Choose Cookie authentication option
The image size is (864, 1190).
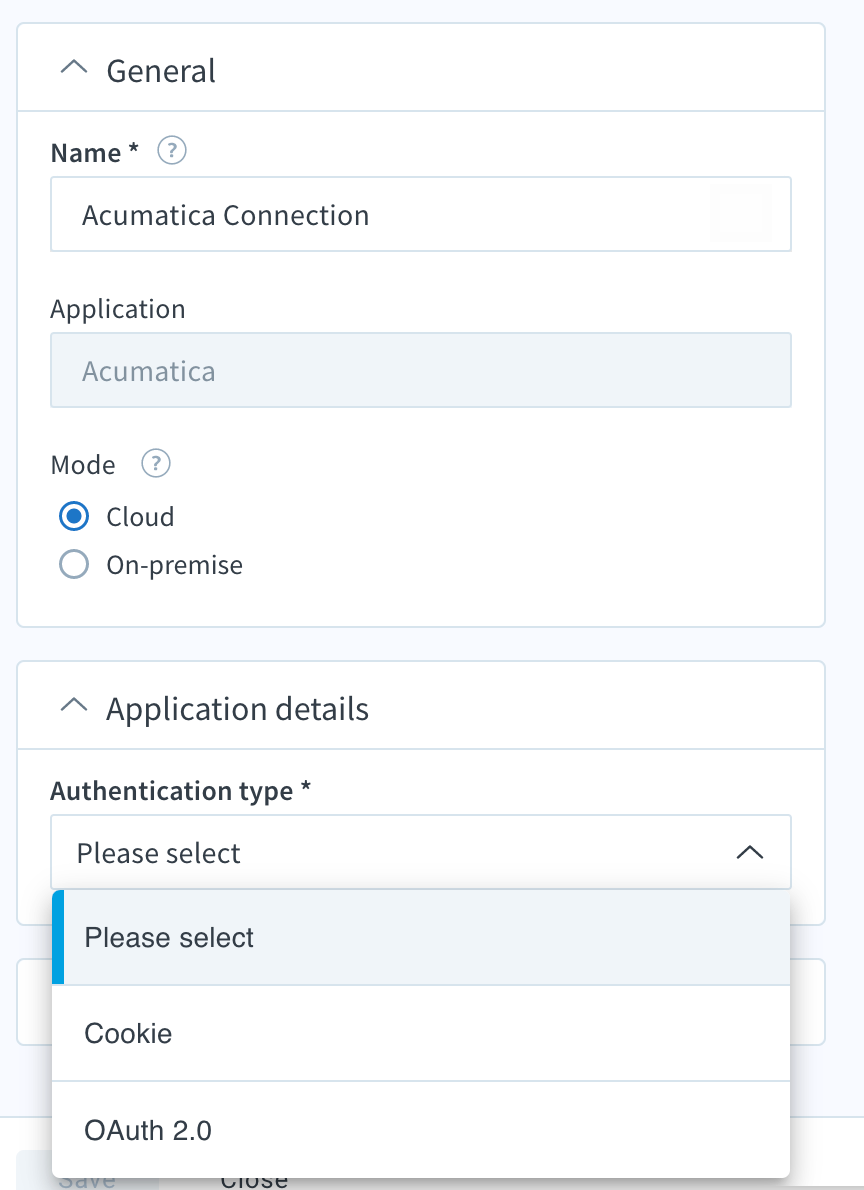pos(421,1033)
